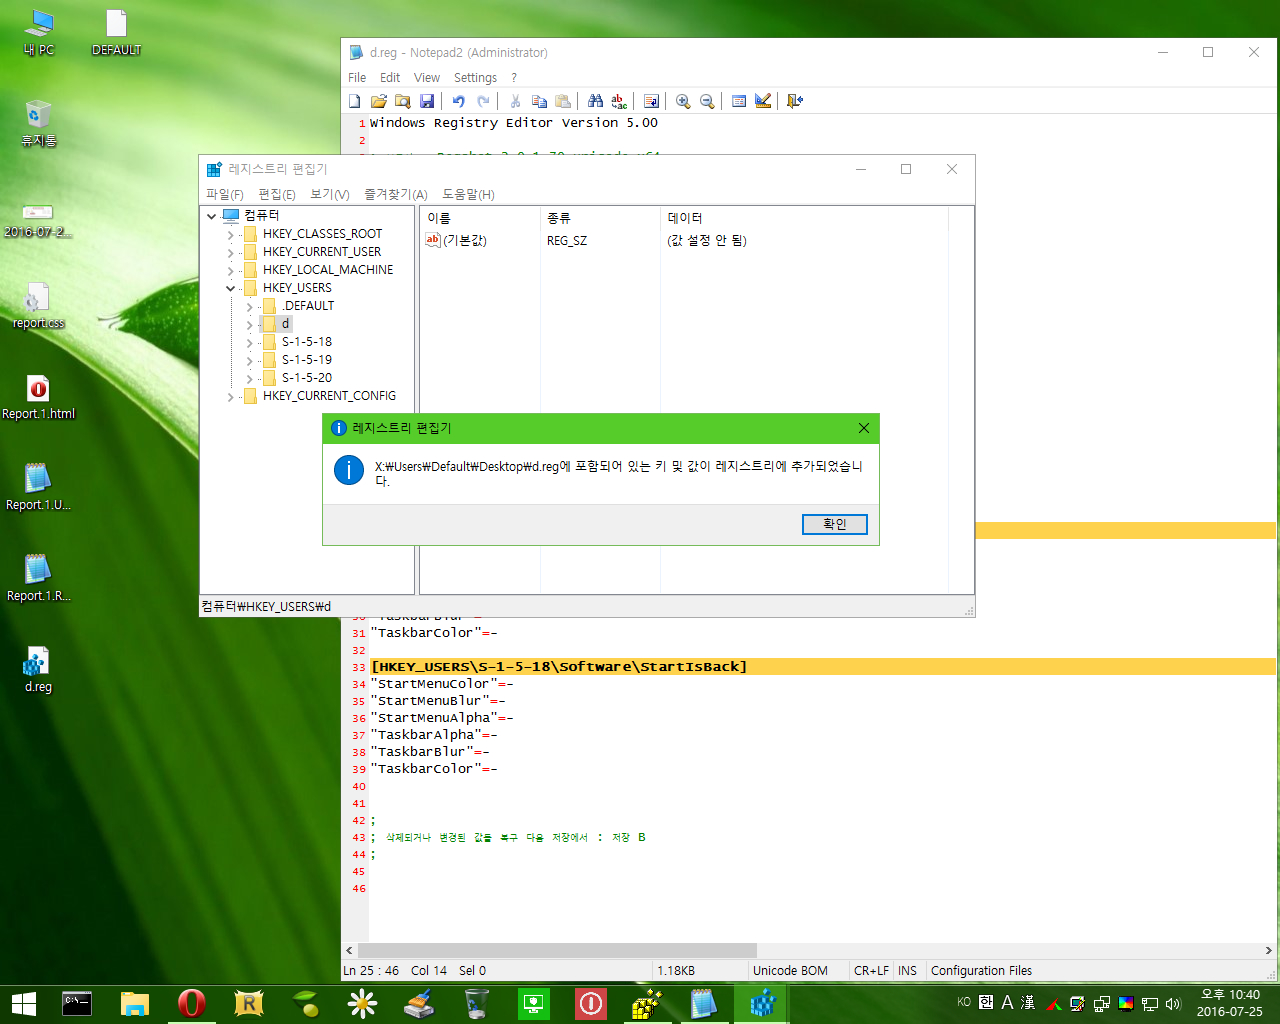Click the Zoom In magnifier in Notepad2
The width and height of the screenshot is (1280, 1024).
pyautogui.click(x=683, y=101)
